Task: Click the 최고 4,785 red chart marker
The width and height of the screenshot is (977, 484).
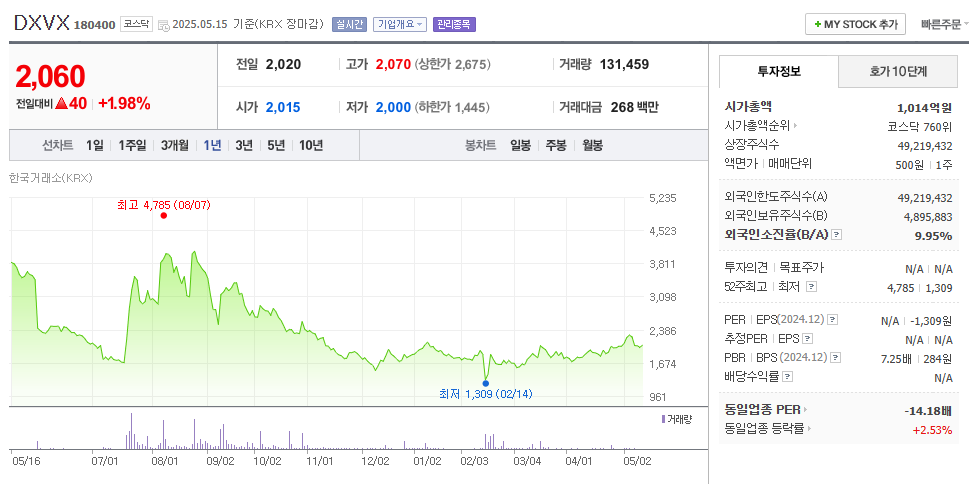Action: click(x=163, y=215)
